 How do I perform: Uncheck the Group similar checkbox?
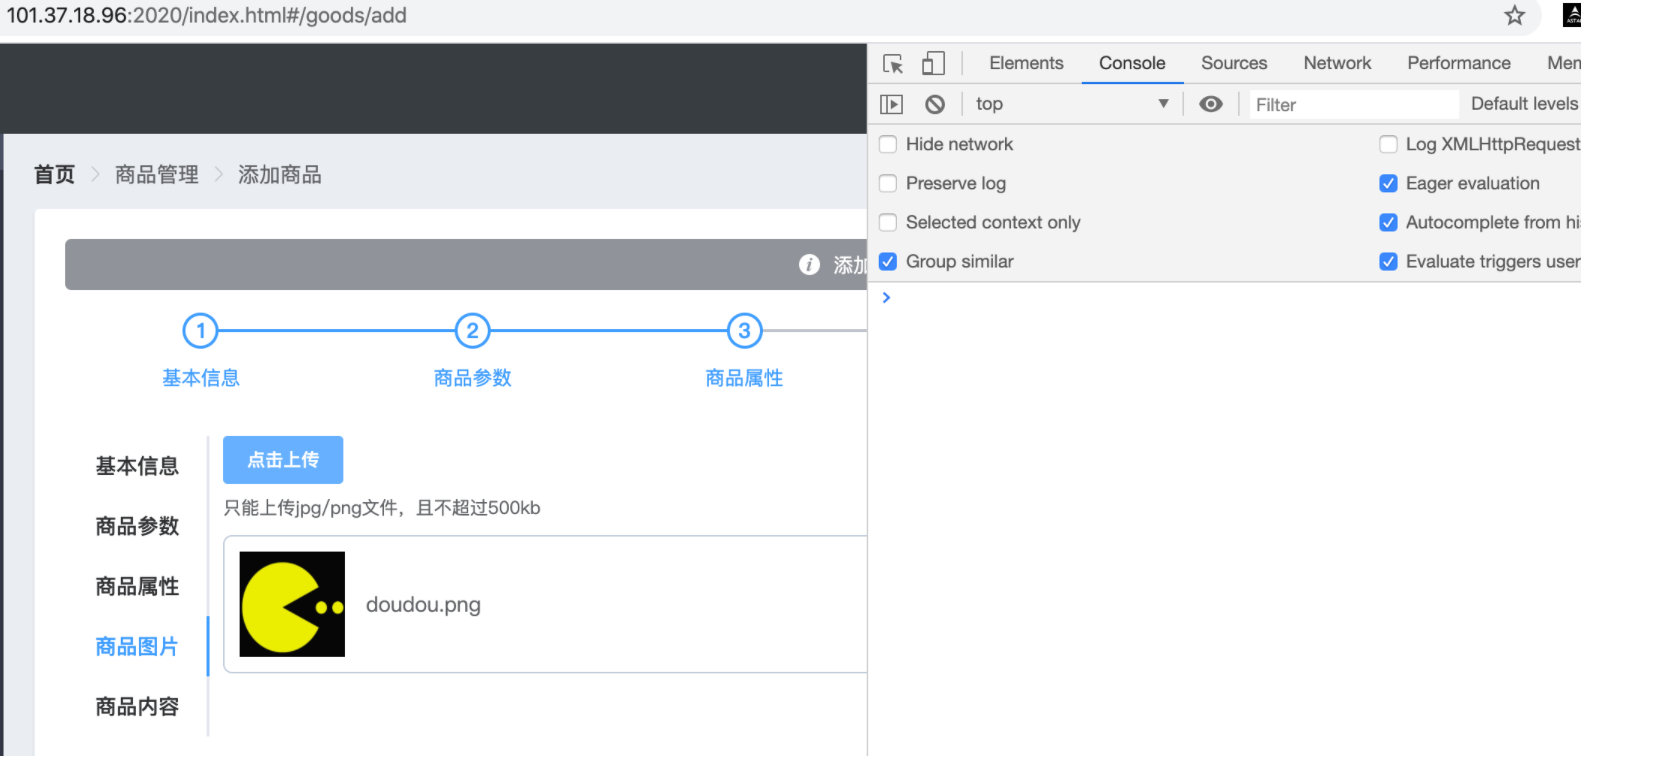tap(888, 261)
